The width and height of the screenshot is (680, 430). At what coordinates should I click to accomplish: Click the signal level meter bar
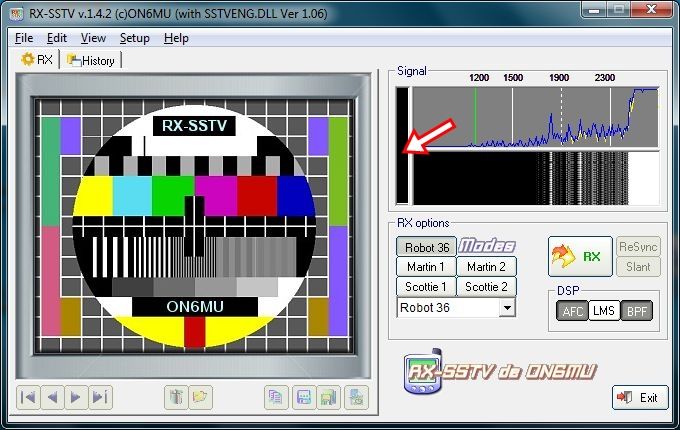[402, 146]
